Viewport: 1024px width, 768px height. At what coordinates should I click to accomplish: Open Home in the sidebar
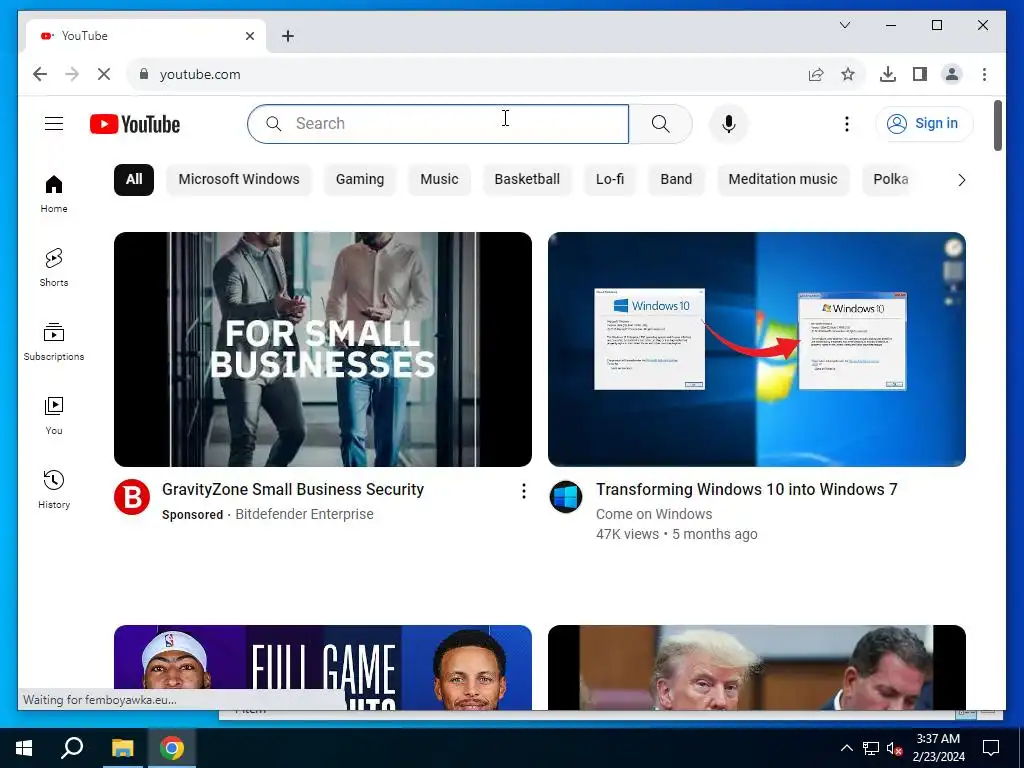(x=54, y=194)
